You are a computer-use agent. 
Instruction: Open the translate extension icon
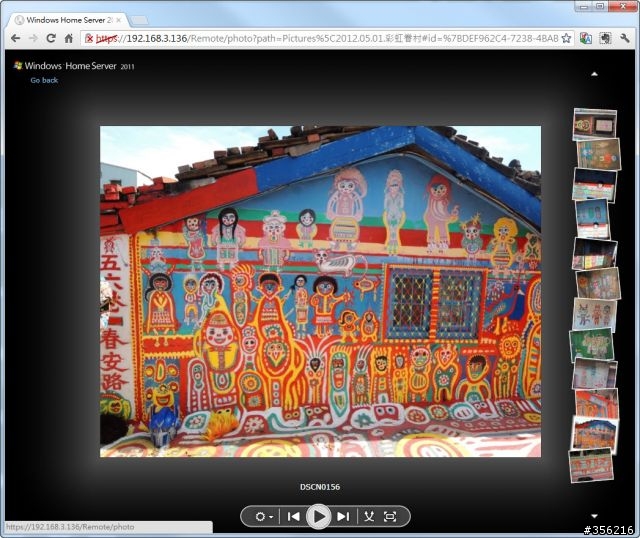pyautogui.click(x=586, y=38)
